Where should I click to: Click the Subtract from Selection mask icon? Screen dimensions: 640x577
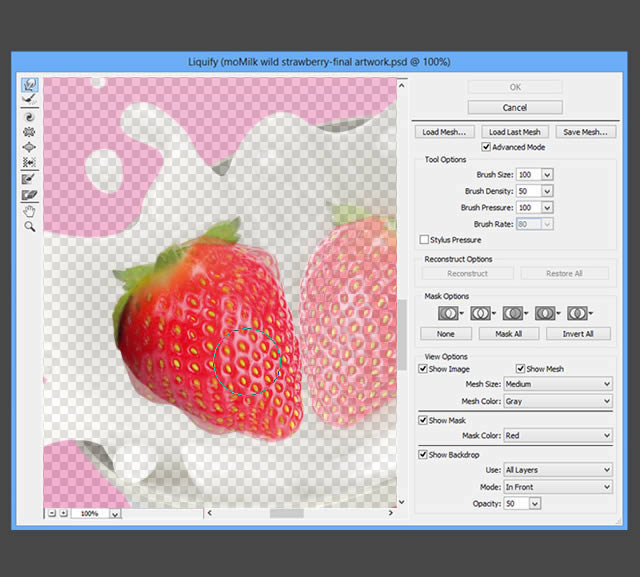pyautogui.click(x=512, y=313)
